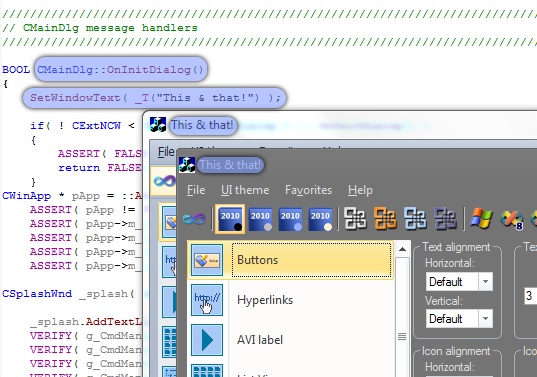
Task: Click the app icon in the dark window title bar
Action: click(187, 165)
